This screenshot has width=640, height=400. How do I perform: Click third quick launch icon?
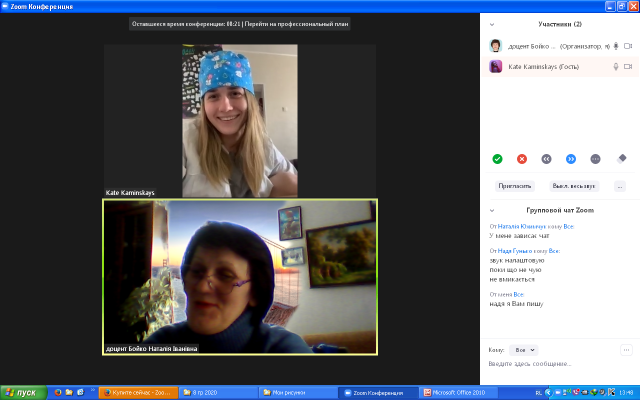[x=80, y=392]
